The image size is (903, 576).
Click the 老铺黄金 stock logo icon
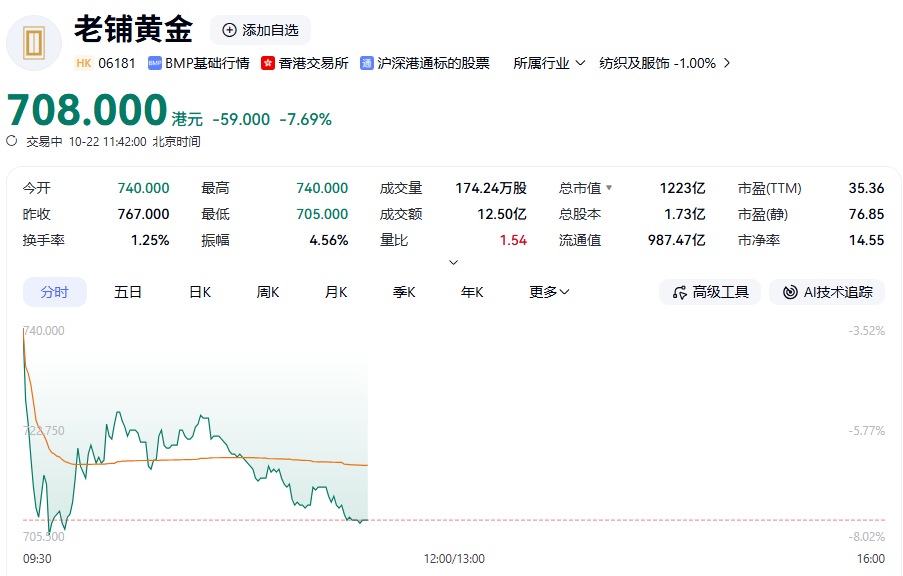point(35,44)
